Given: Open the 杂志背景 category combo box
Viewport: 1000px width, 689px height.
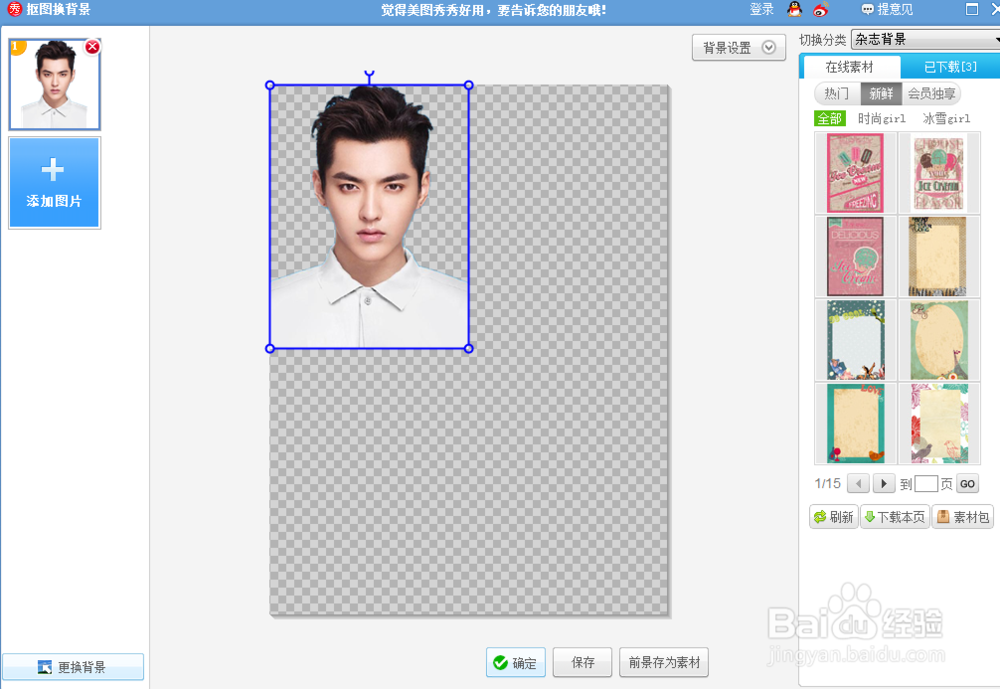Looking at the screenshot, I should (925, 40).
